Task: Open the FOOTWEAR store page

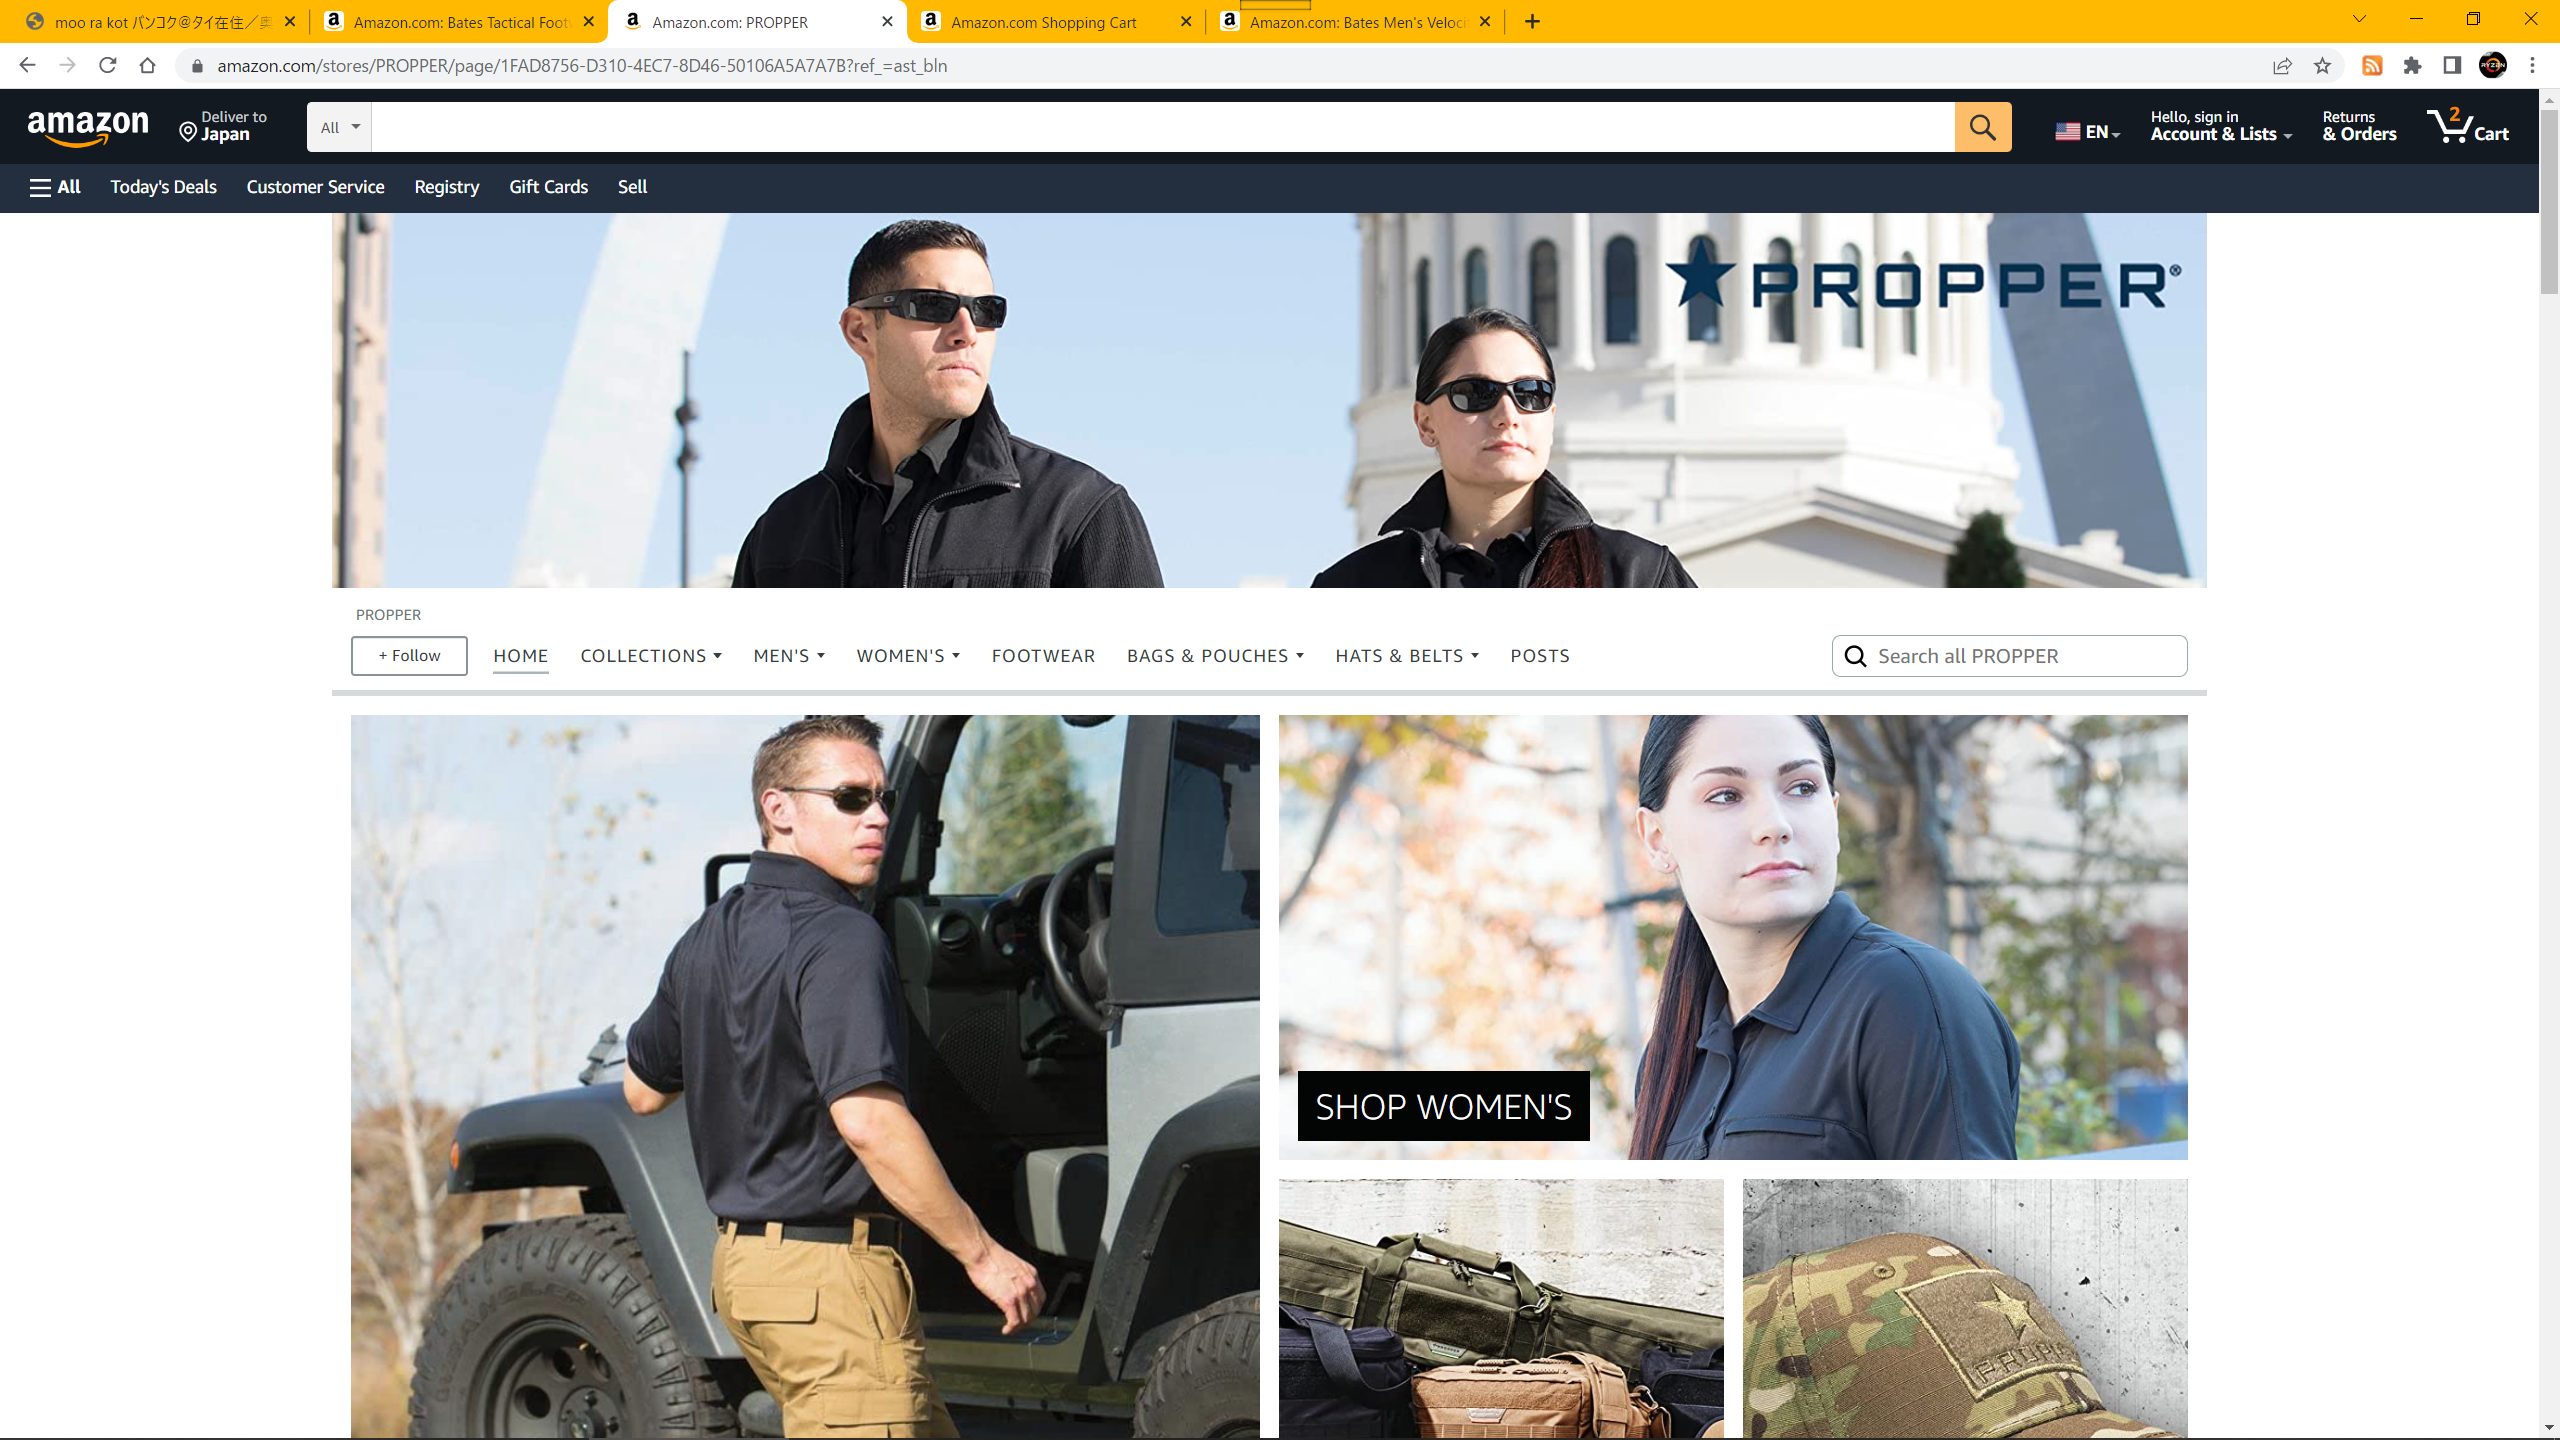Action: (x=1043, y=656)
